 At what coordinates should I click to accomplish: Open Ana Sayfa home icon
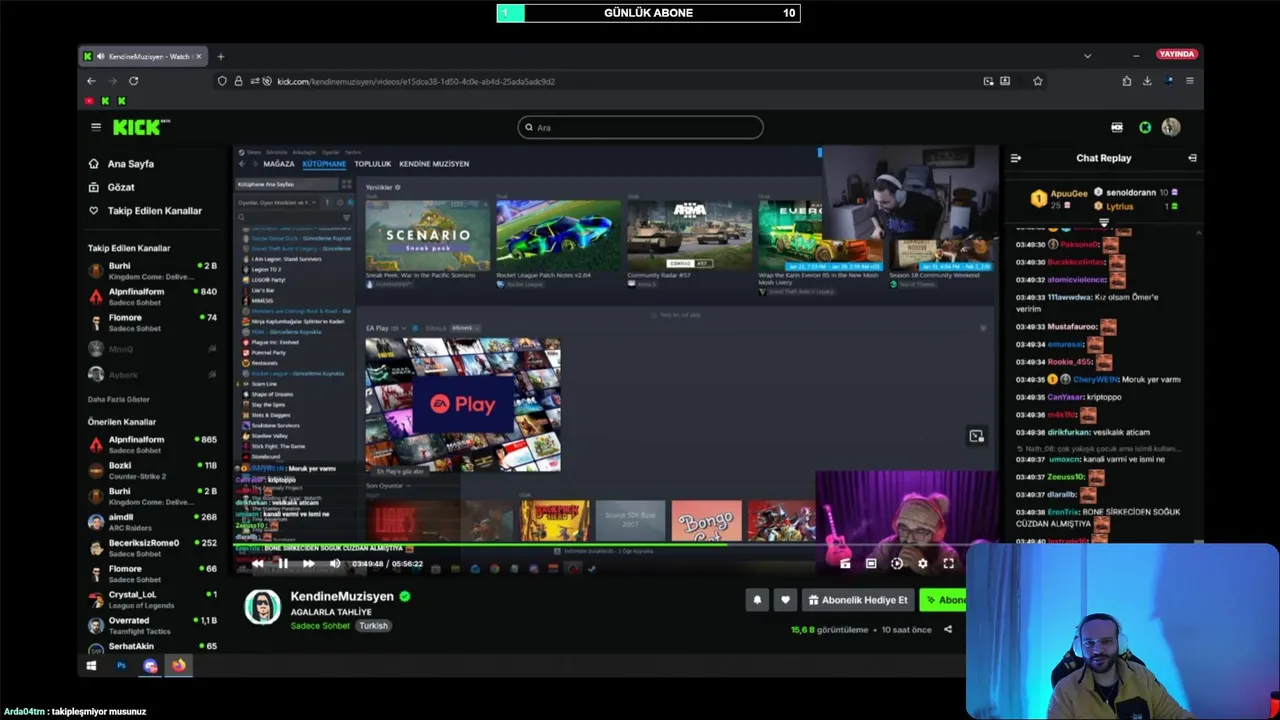tap(94, 163)
